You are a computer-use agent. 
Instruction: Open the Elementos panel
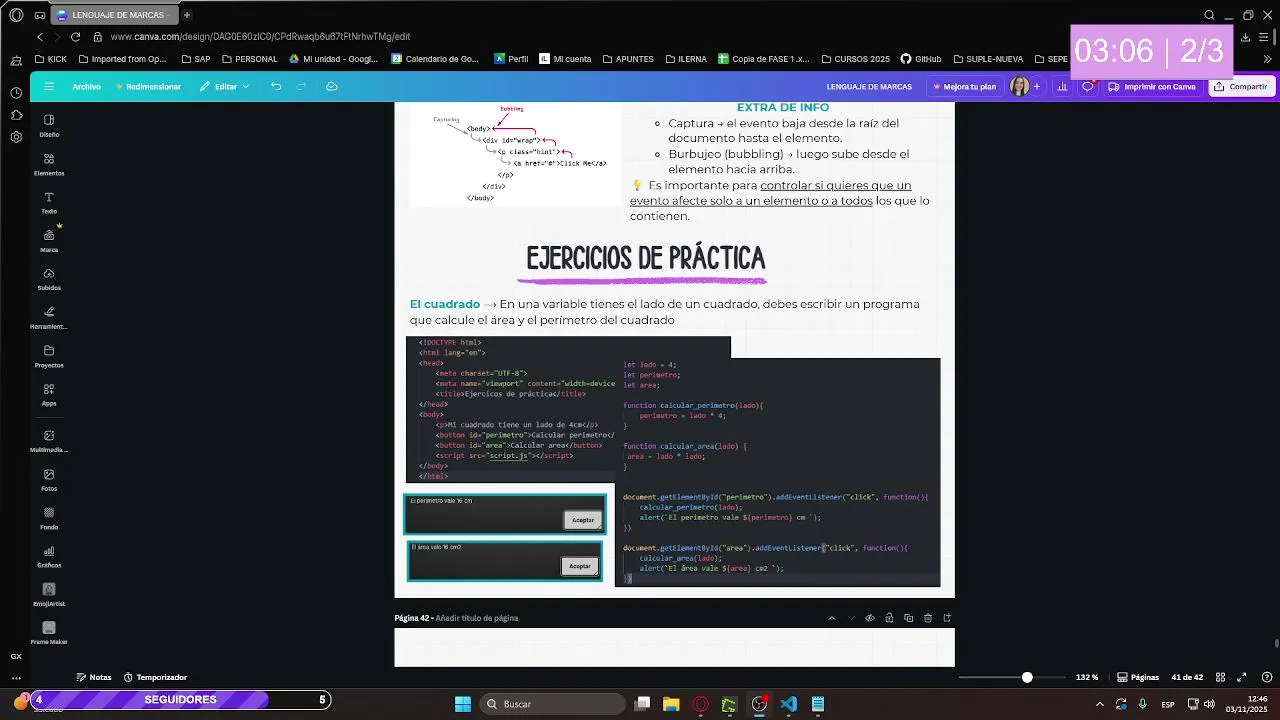pos(49,164)
